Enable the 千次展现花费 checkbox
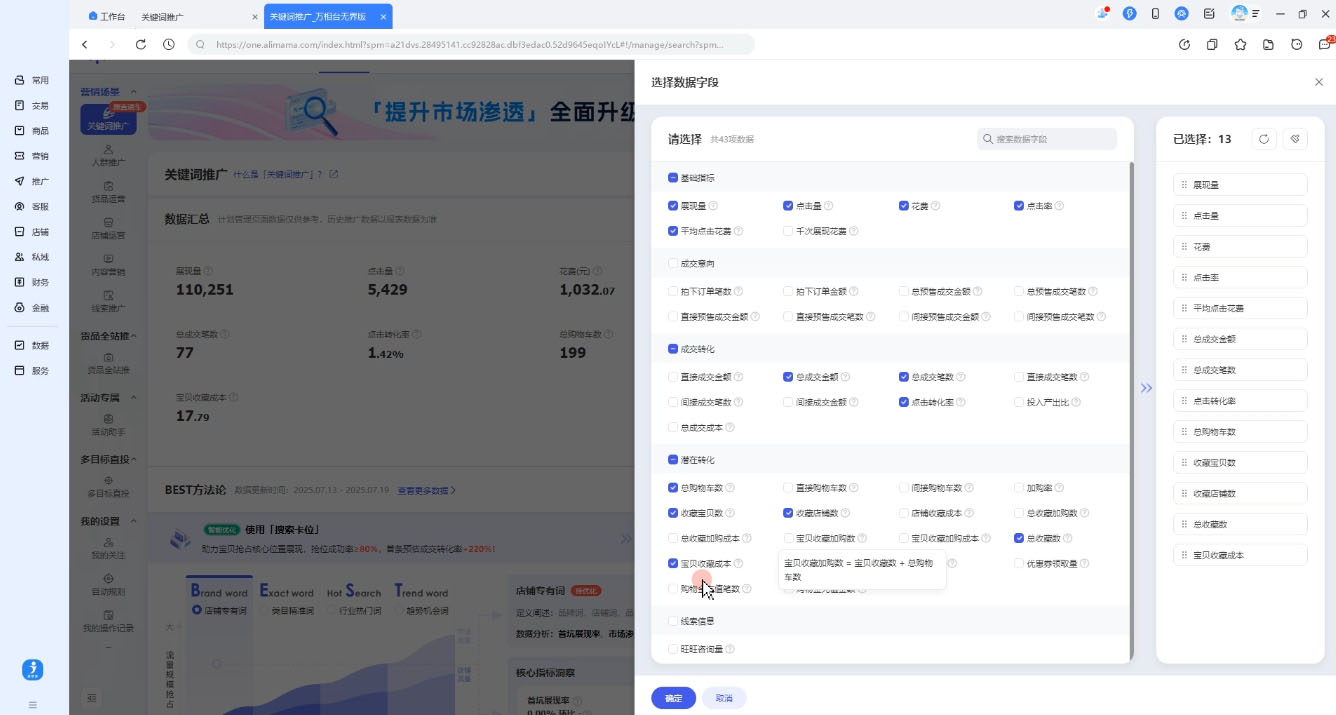The image size is (1336, 715). (x=788, y=230)
